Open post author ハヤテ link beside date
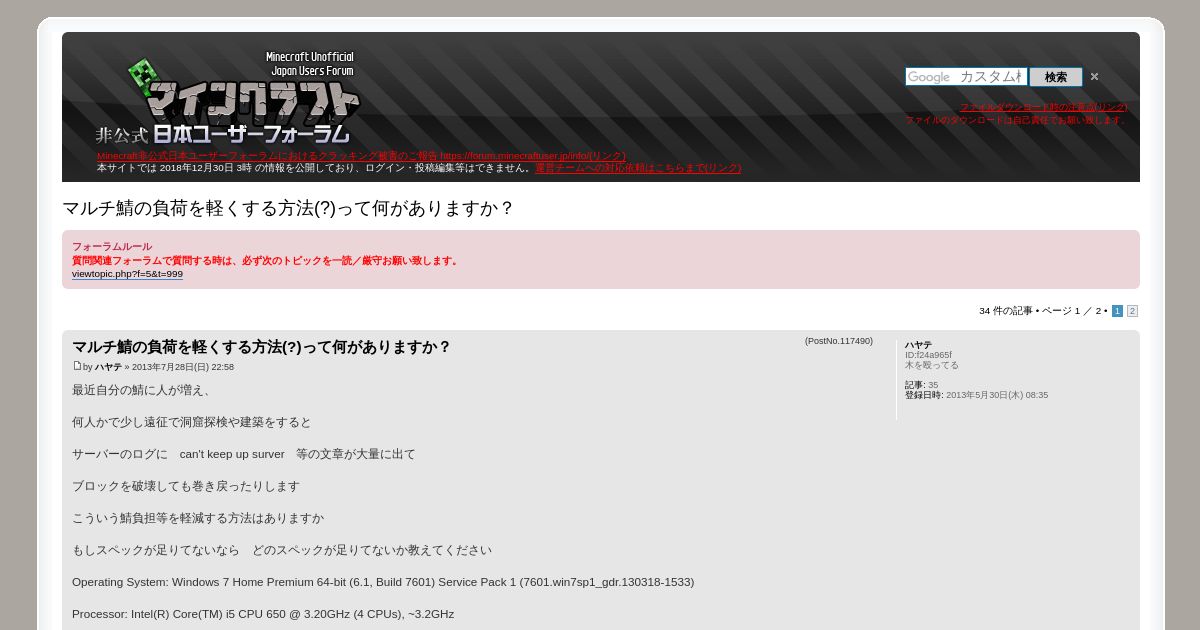 [108, 367]
